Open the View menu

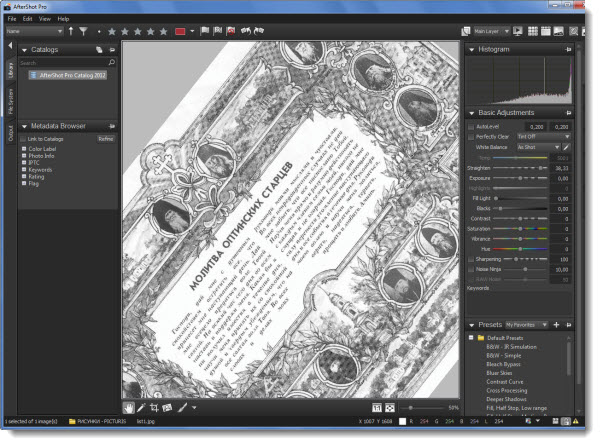(x=45, y=19)
